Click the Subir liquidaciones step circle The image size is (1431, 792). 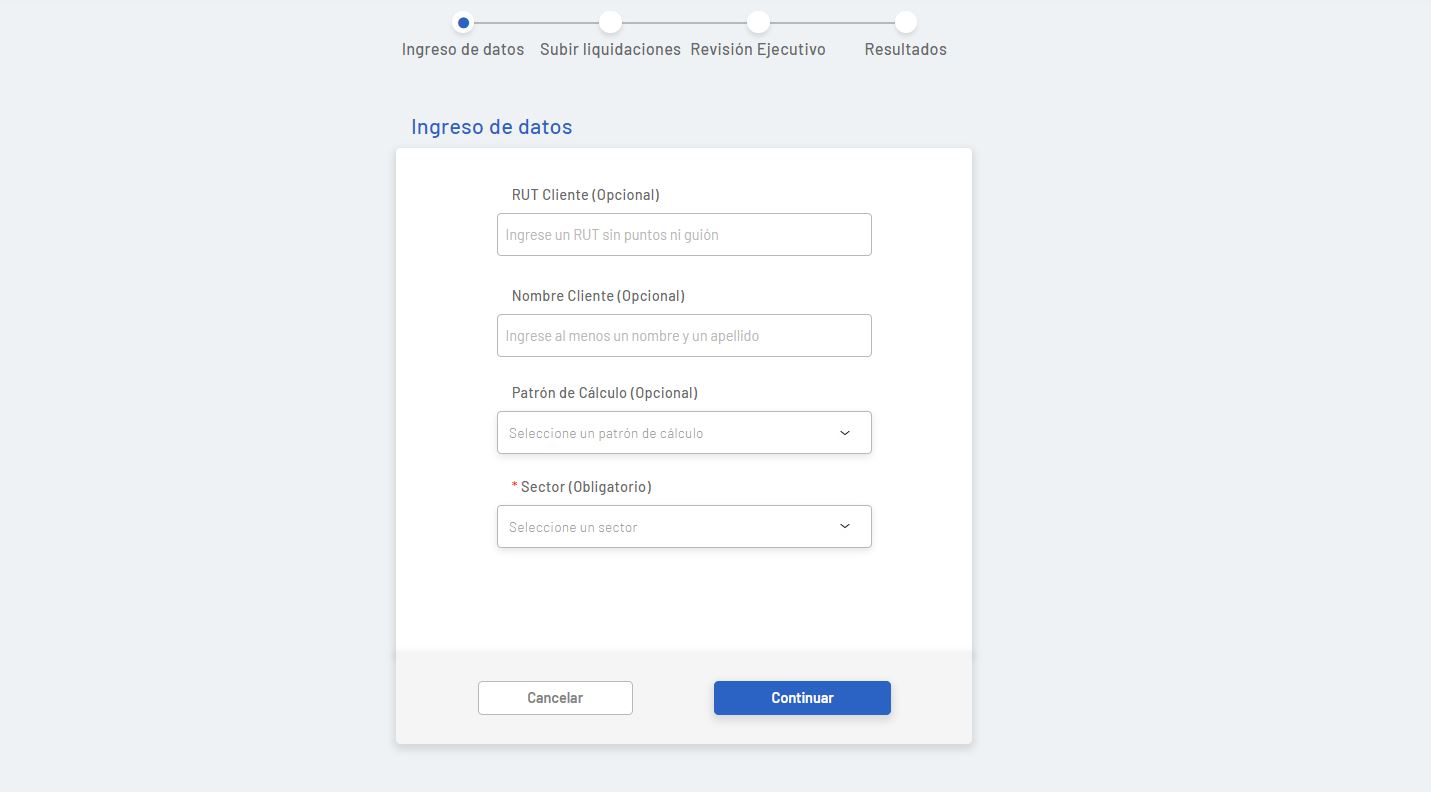(x=610, y=22)
